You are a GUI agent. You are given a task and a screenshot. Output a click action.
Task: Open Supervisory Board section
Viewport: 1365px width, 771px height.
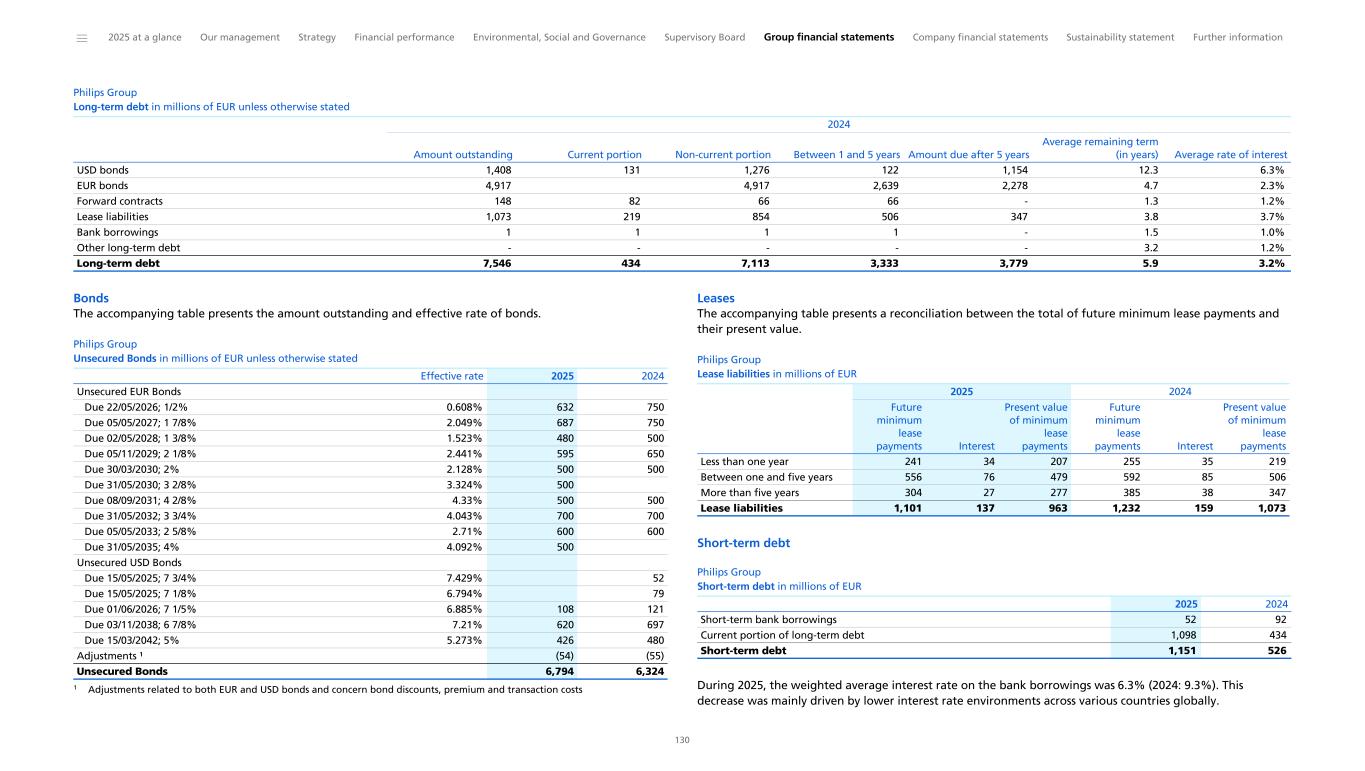704,37
